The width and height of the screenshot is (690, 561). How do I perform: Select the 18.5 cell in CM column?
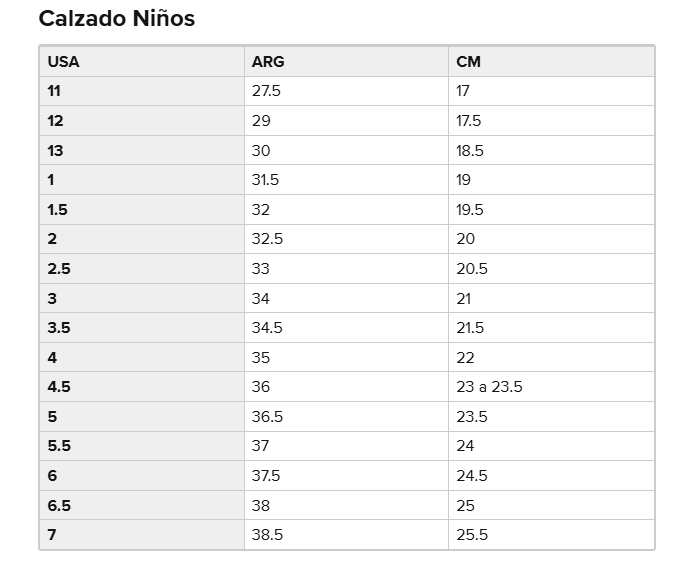[469, 150]
